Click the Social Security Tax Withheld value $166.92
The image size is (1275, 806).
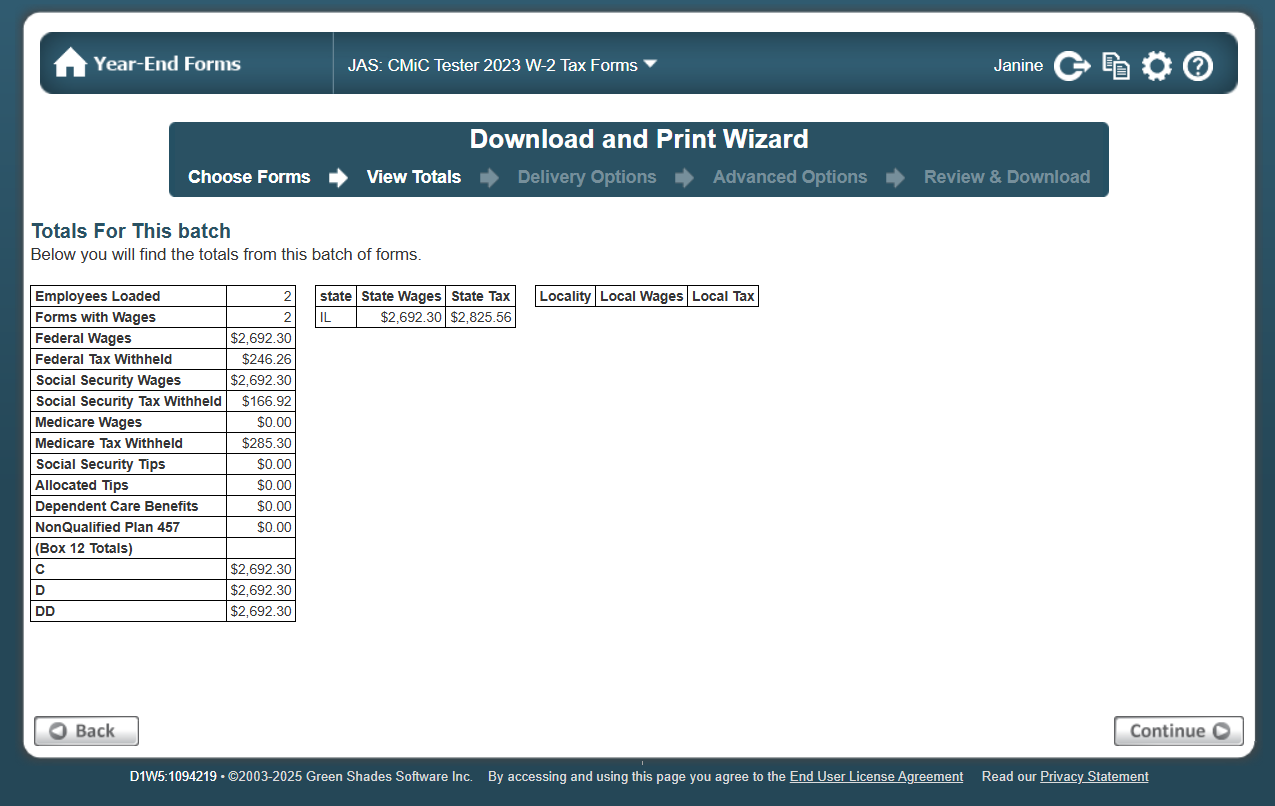tap(267, 401)
